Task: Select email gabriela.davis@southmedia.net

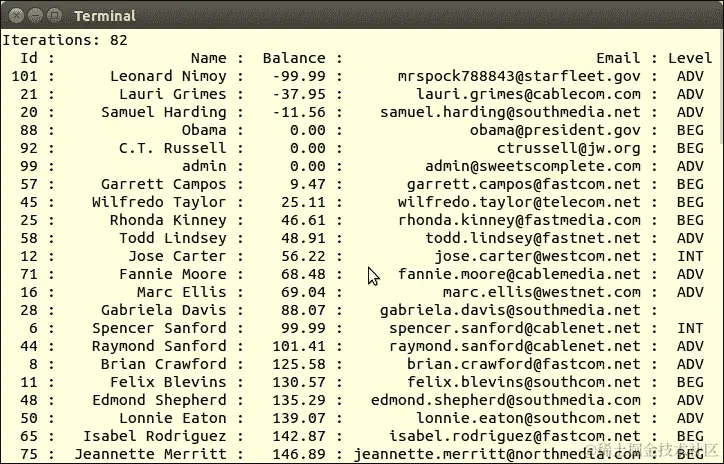Action: [510, 310]
